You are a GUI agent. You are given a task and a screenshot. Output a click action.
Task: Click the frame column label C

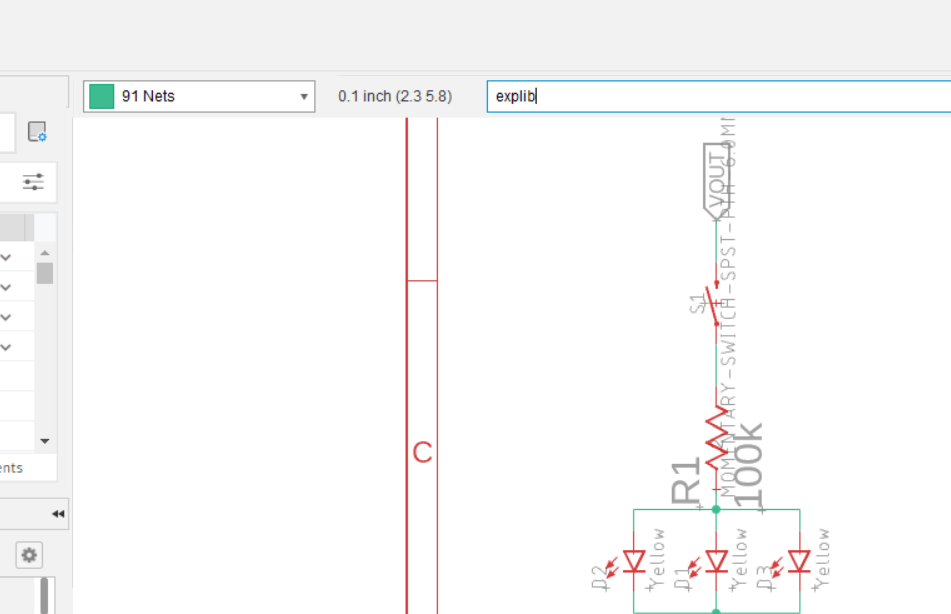click(x=422, y=454)
